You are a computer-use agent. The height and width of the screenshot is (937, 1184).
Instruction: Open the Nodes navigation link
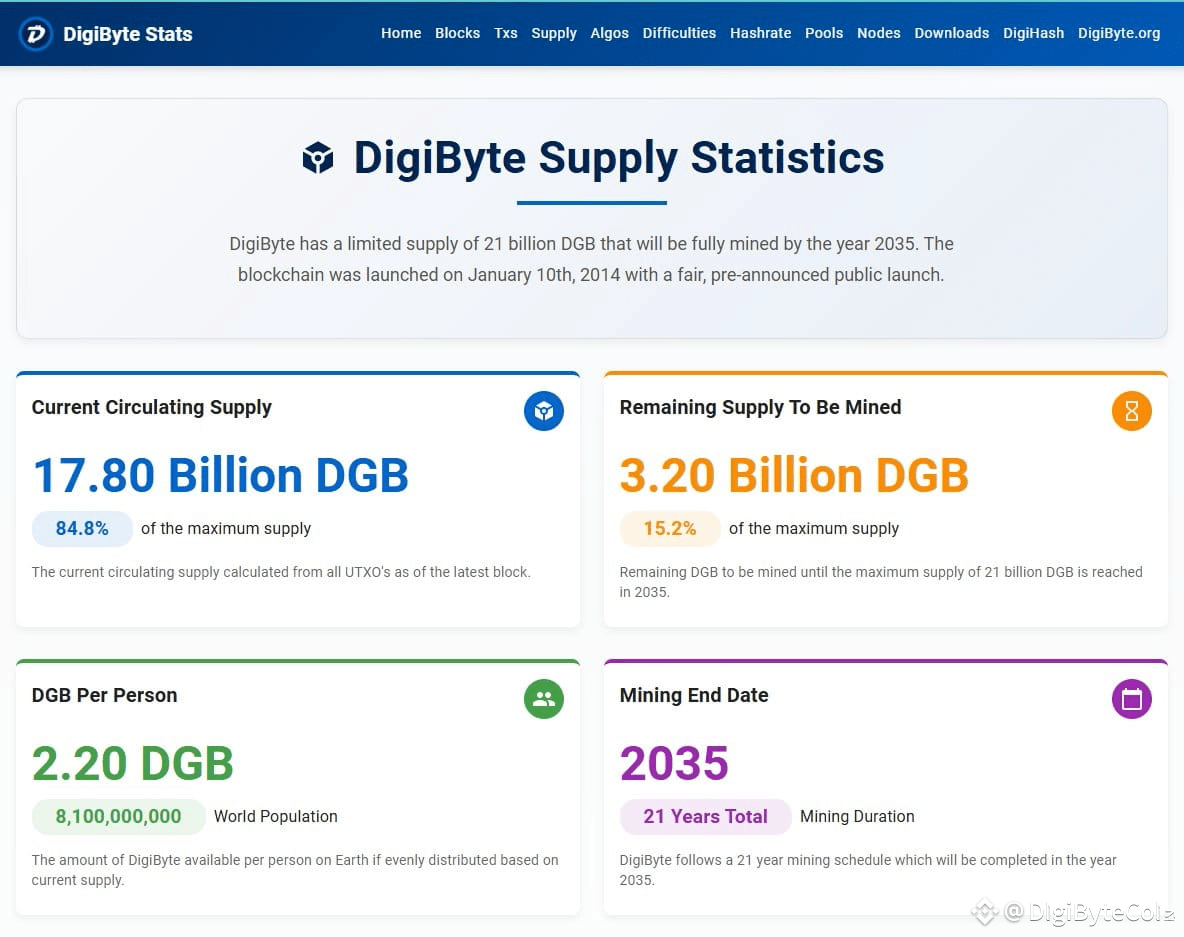[878, 33]
